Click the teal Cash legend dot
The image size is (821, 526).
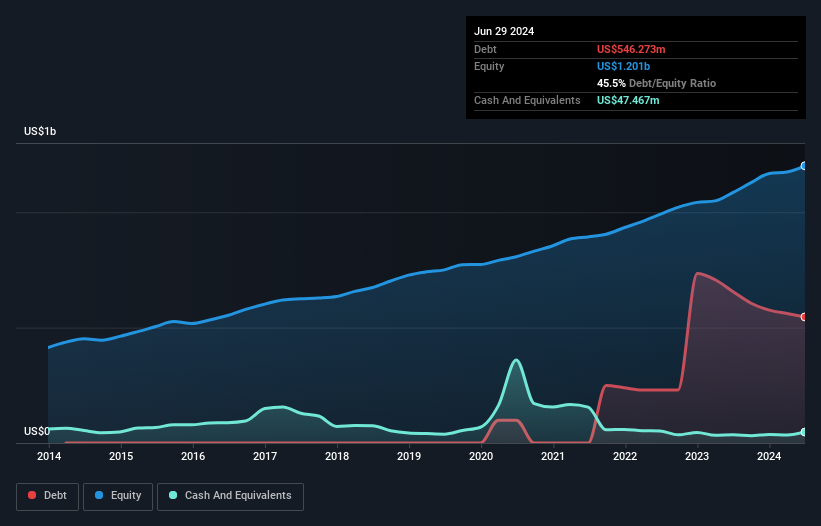[173, 495]
